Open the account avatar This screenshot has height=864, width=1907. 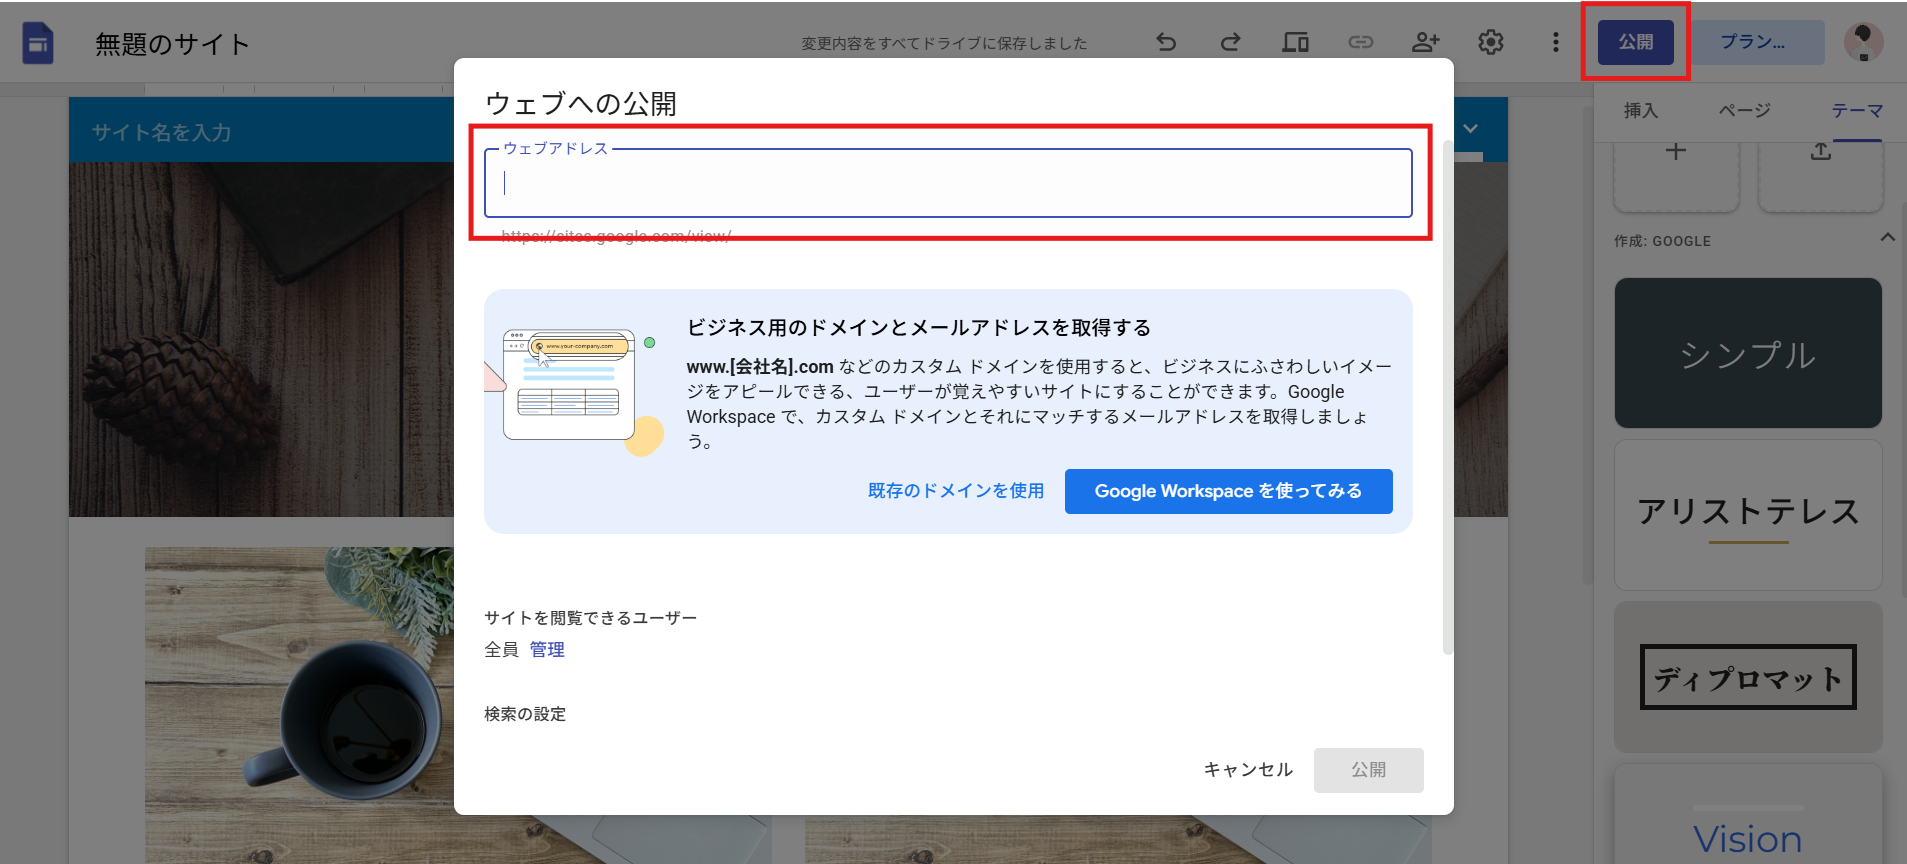(x=1864, y=42)
